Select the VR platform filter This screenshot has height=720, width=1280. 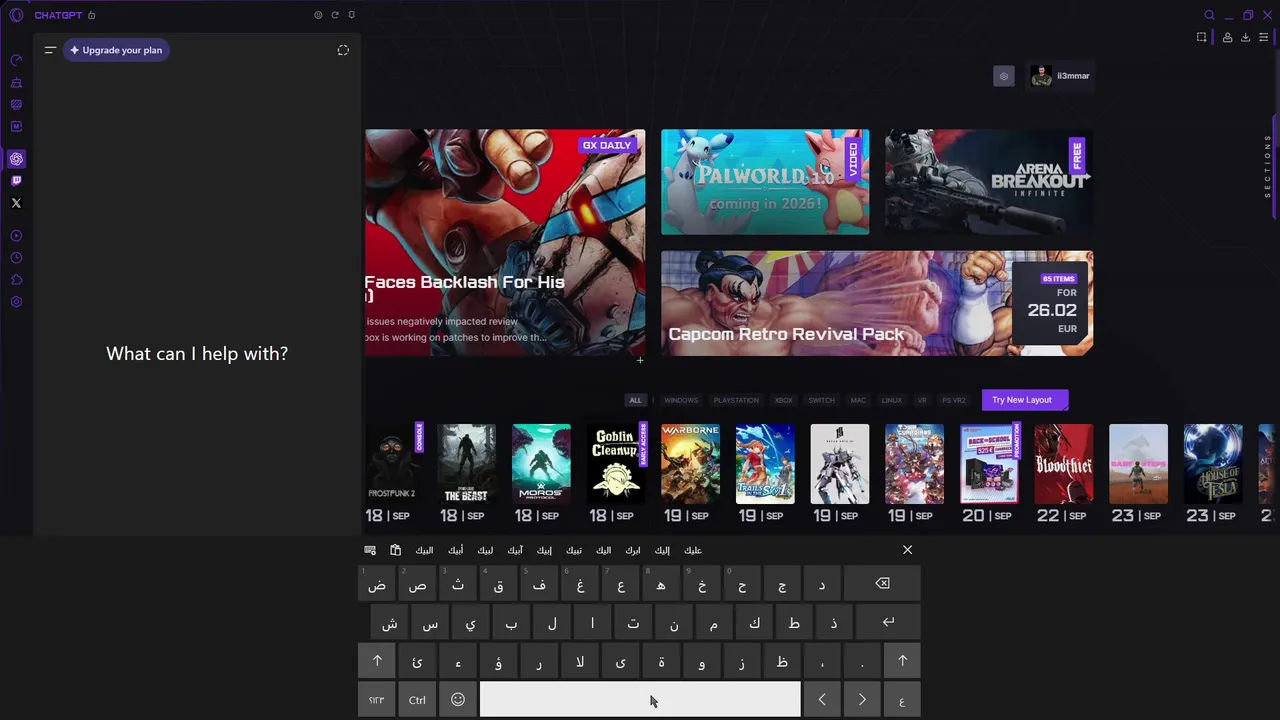point(922,400)
